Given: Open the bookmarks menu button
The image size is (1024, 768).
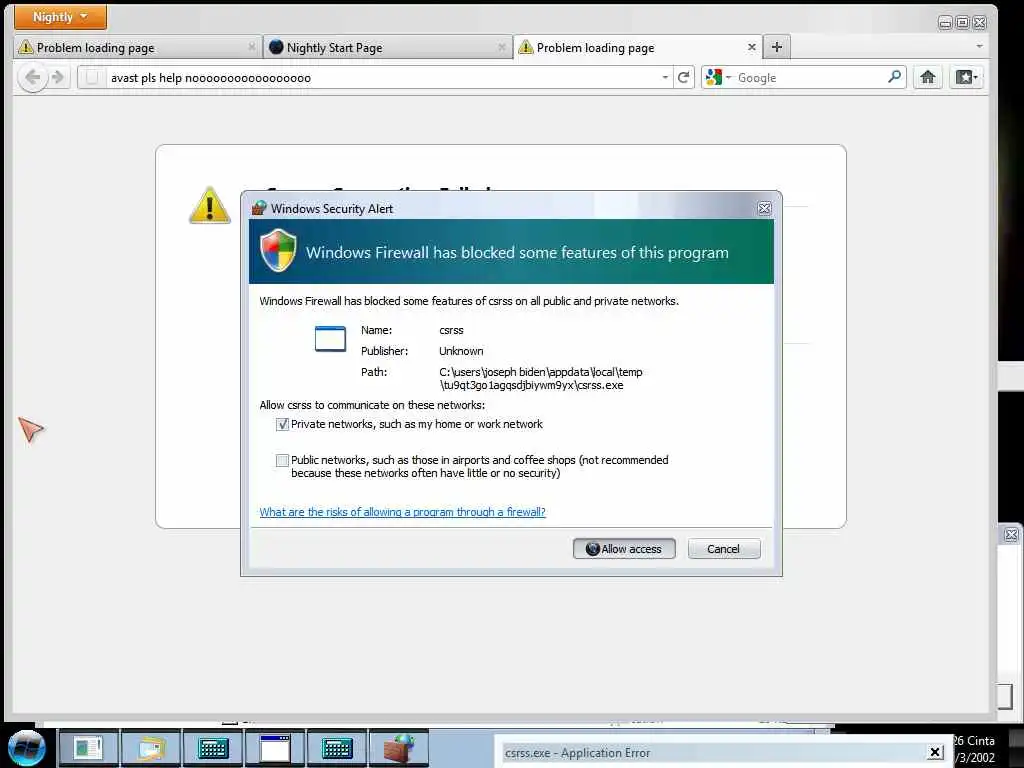Looking at the screenshot, I should pyautogui.click(x=967, y=78).
